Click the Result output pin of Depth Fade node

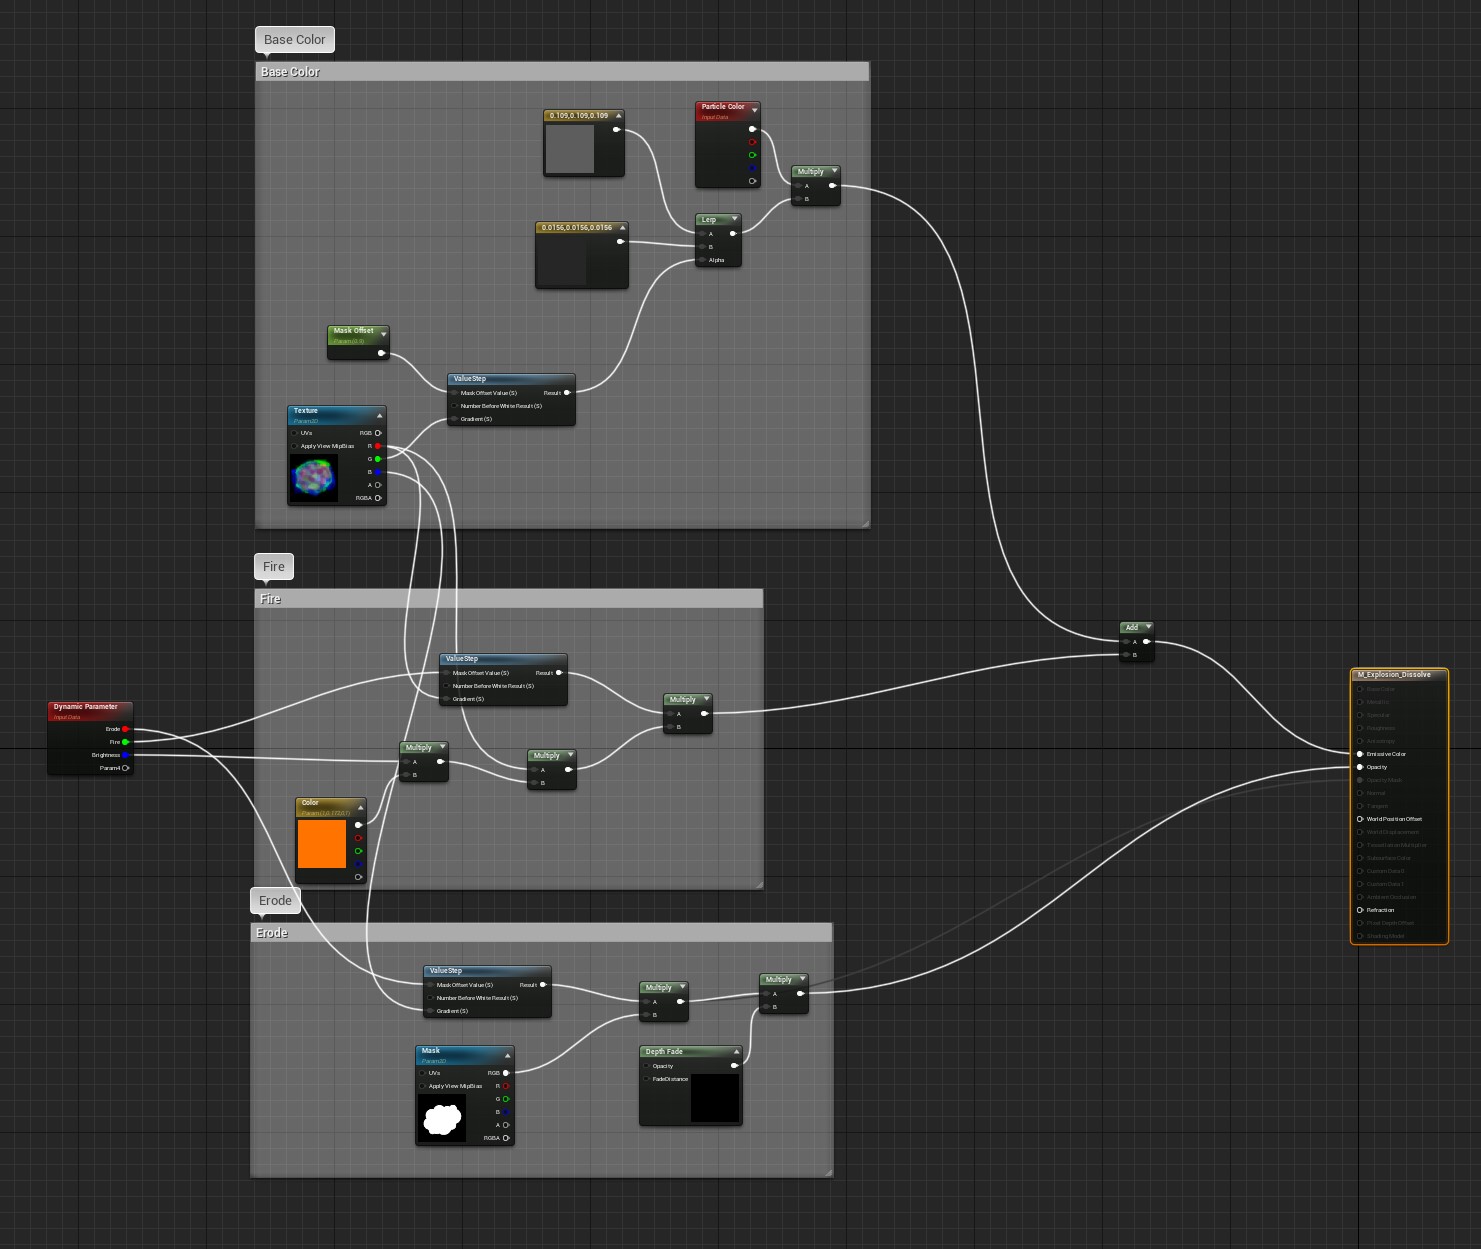(735, 1066)
